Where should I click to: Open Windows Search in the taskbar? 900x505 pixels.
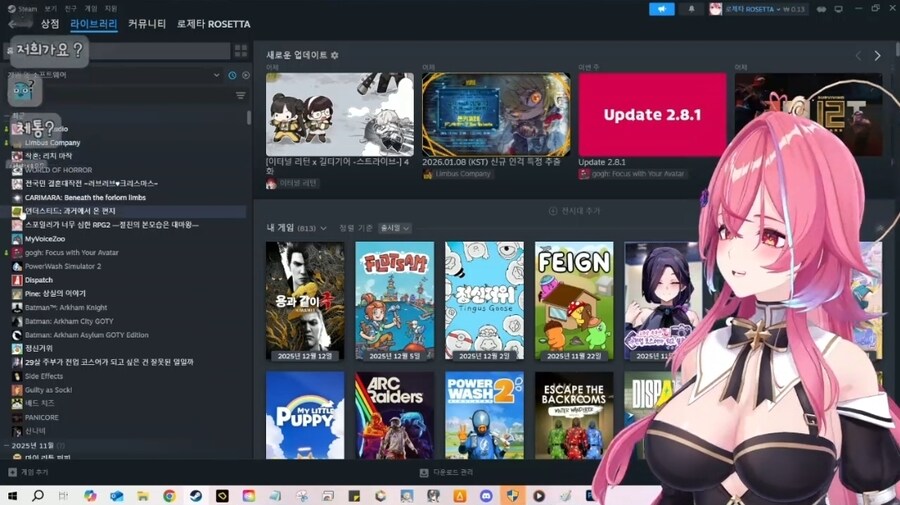(38, 495)
